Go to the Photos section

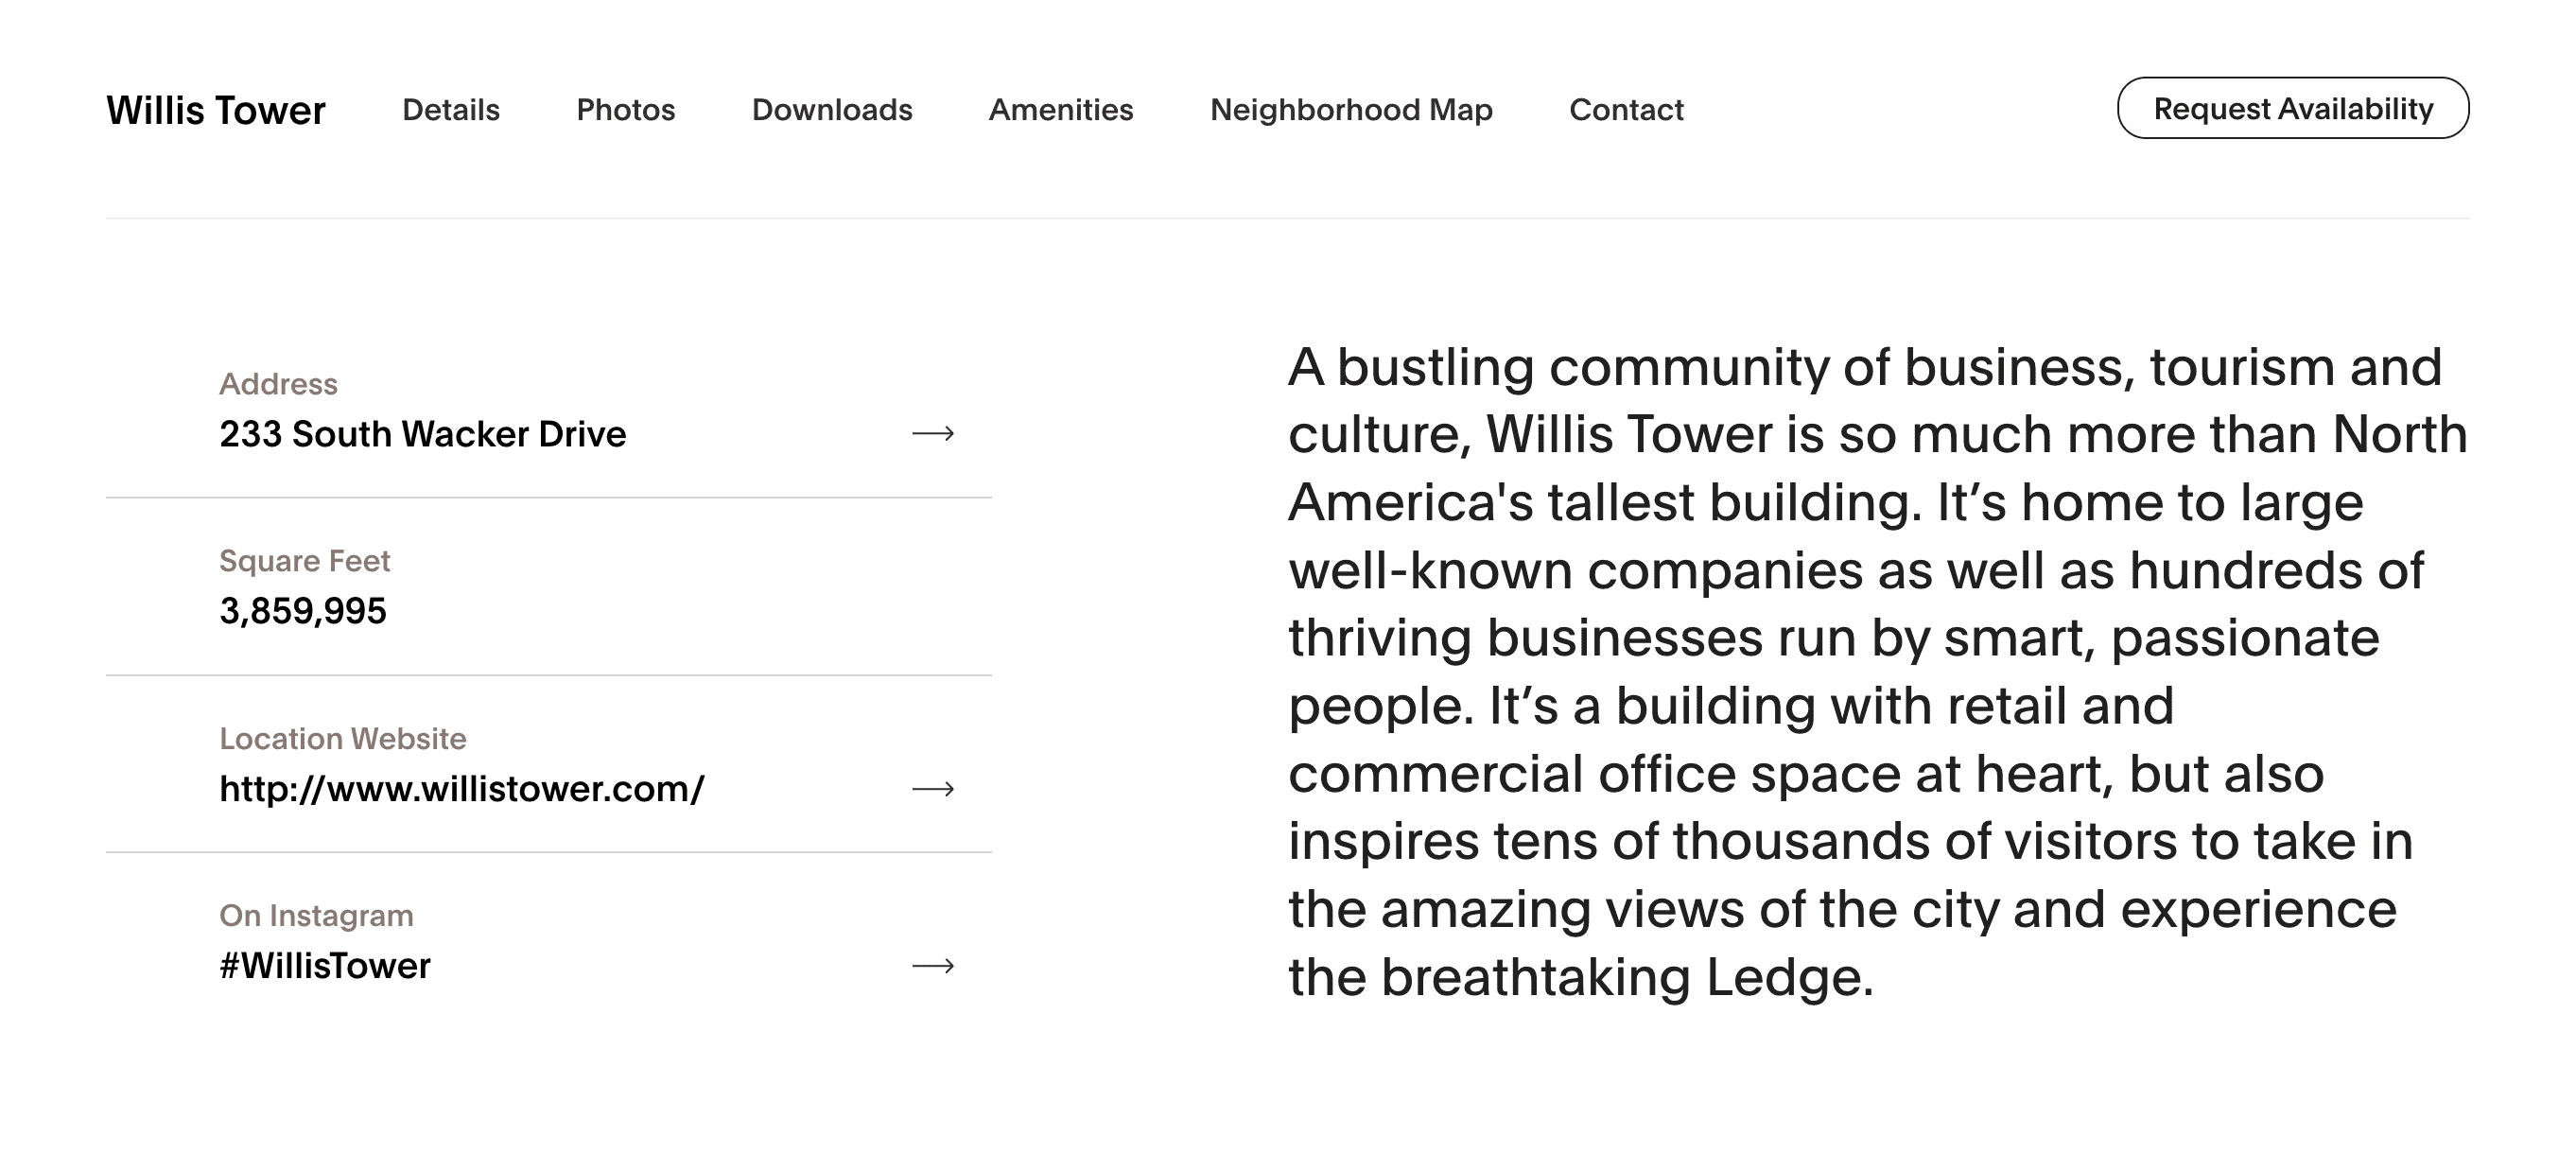tap(626, 109)
